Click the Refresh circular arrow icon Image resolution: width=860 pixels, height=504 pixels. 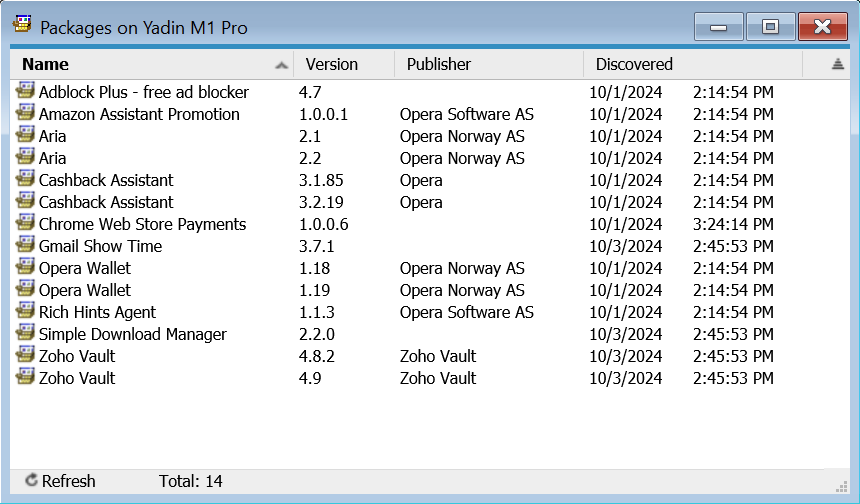[x=31, y=480]
